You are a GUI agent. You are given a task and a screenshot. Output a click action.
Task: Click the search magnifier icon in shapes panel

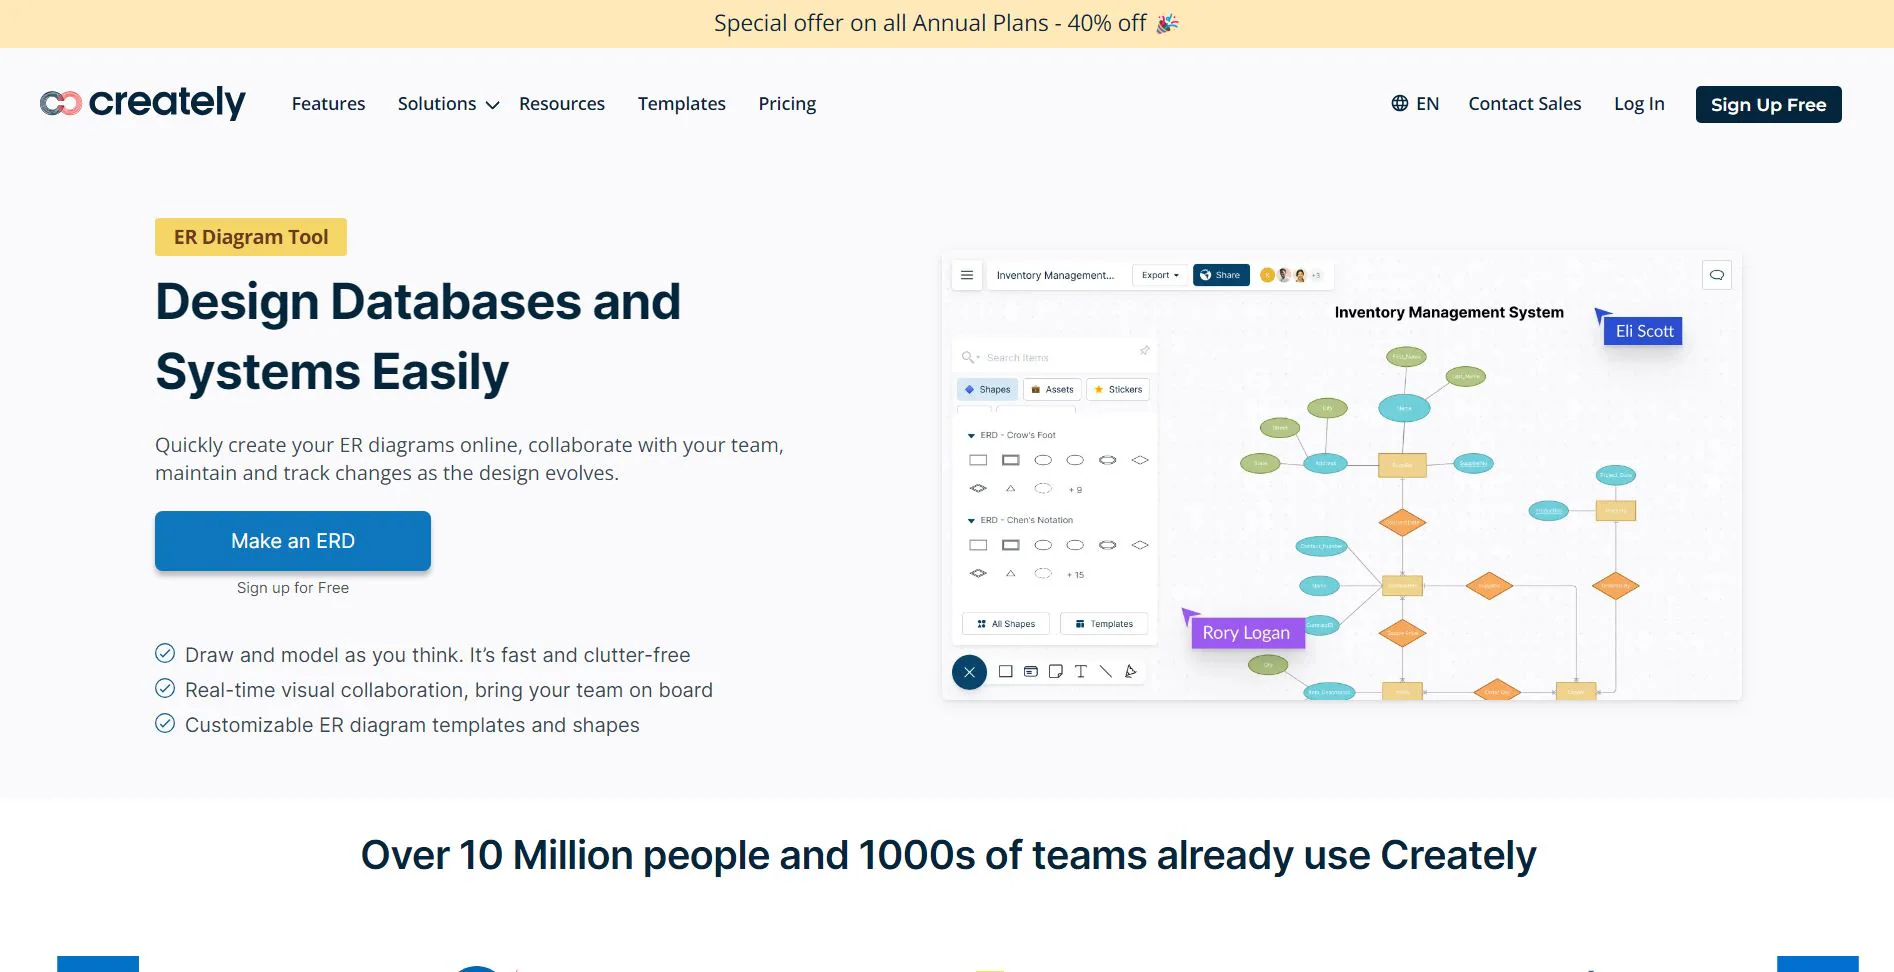(x=969, y=357)
